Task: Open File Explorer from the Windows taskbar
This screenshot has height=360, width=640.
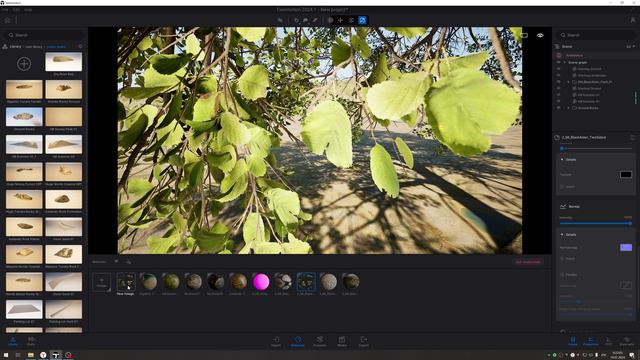Action: (x=31, y=355)
